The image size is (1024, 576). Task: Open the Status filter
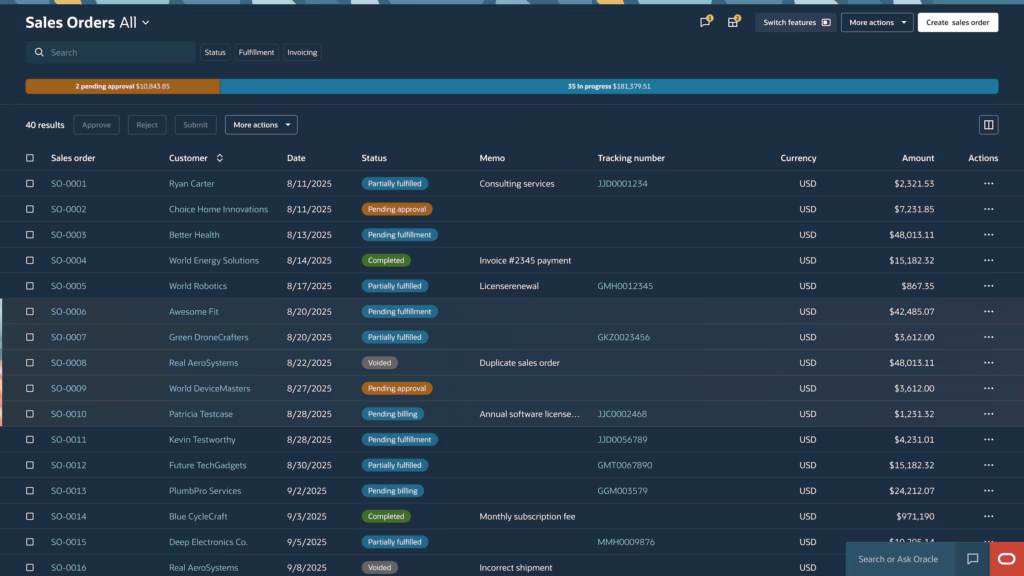click(x=215, y=51)
